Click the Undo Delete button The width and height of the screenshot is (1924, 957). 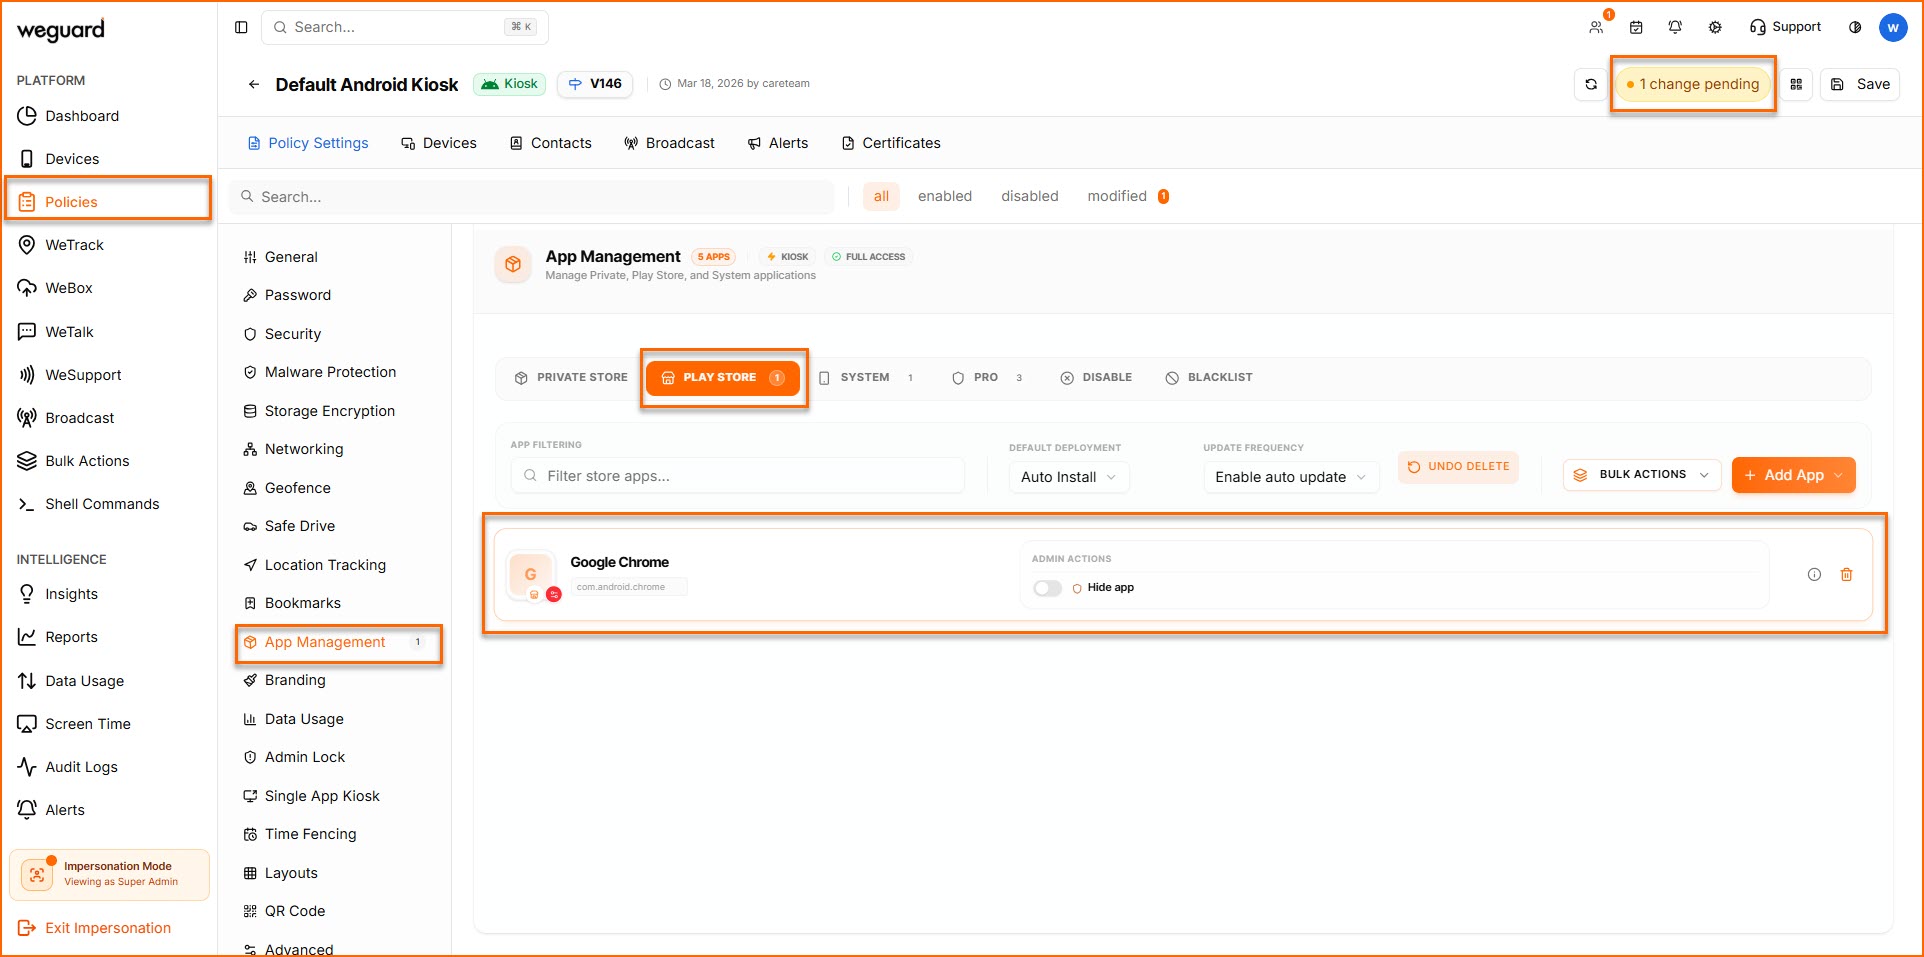[1458, 467]
